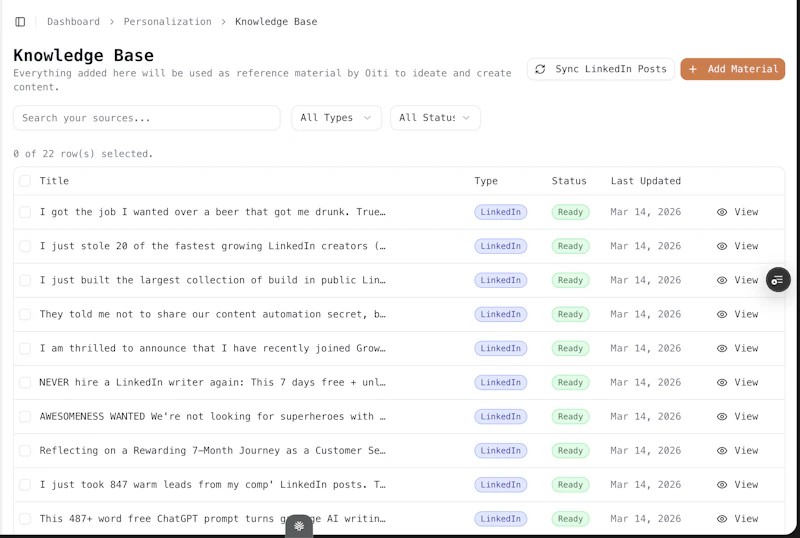Screen dimensions: 800x538
Task: Open title 'I am thrilled to announce'
Action: 213,348
